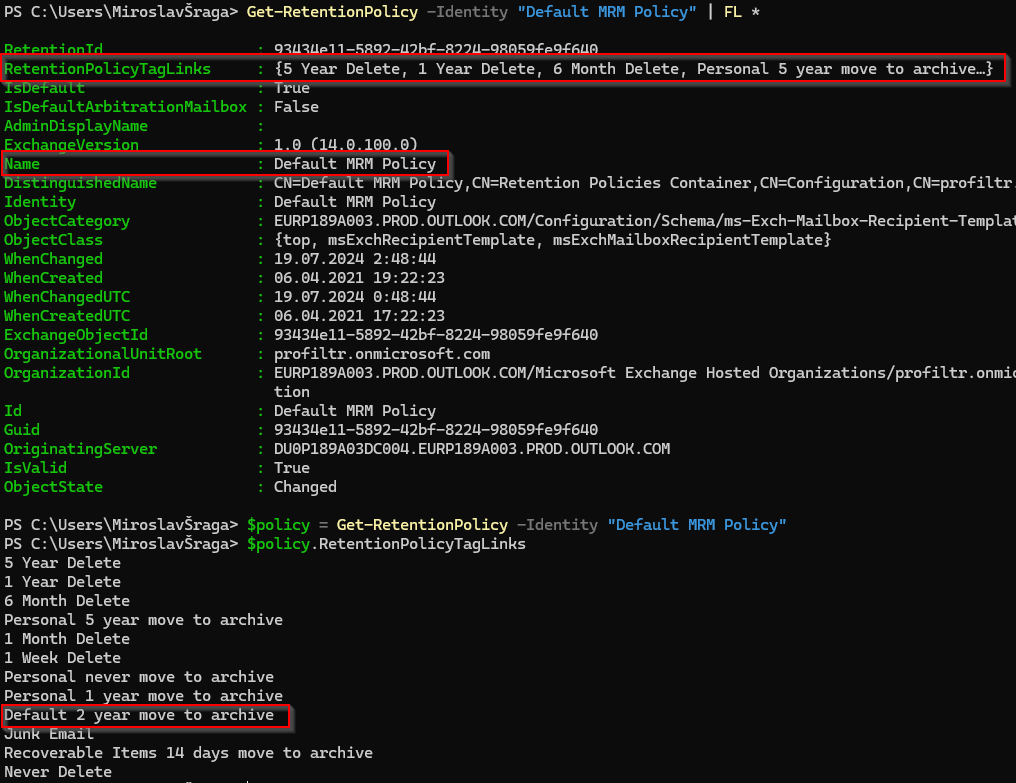Click the 'Junk Email' output line
1016x783 pixels.
tap(49, 734)
